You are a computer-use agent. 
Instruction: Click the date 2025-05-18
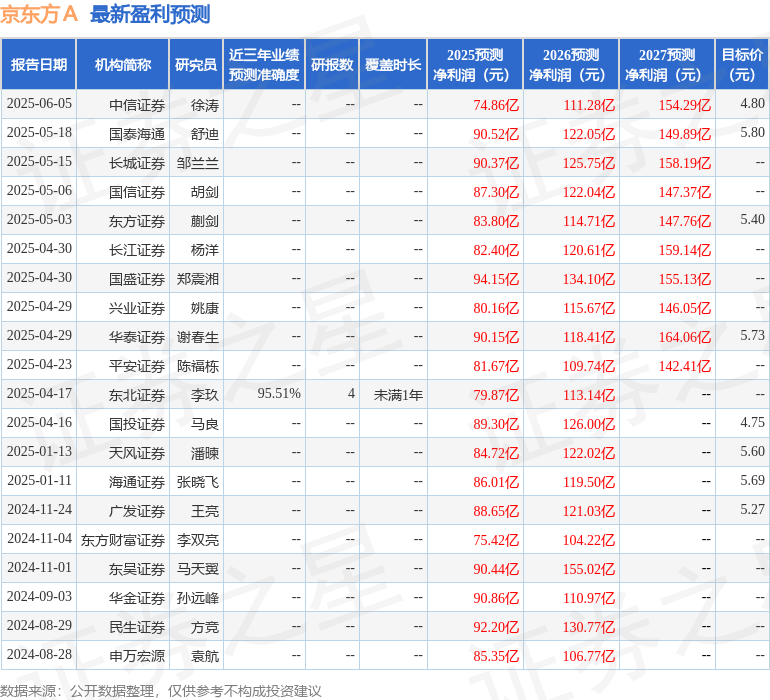coord(39,133)
